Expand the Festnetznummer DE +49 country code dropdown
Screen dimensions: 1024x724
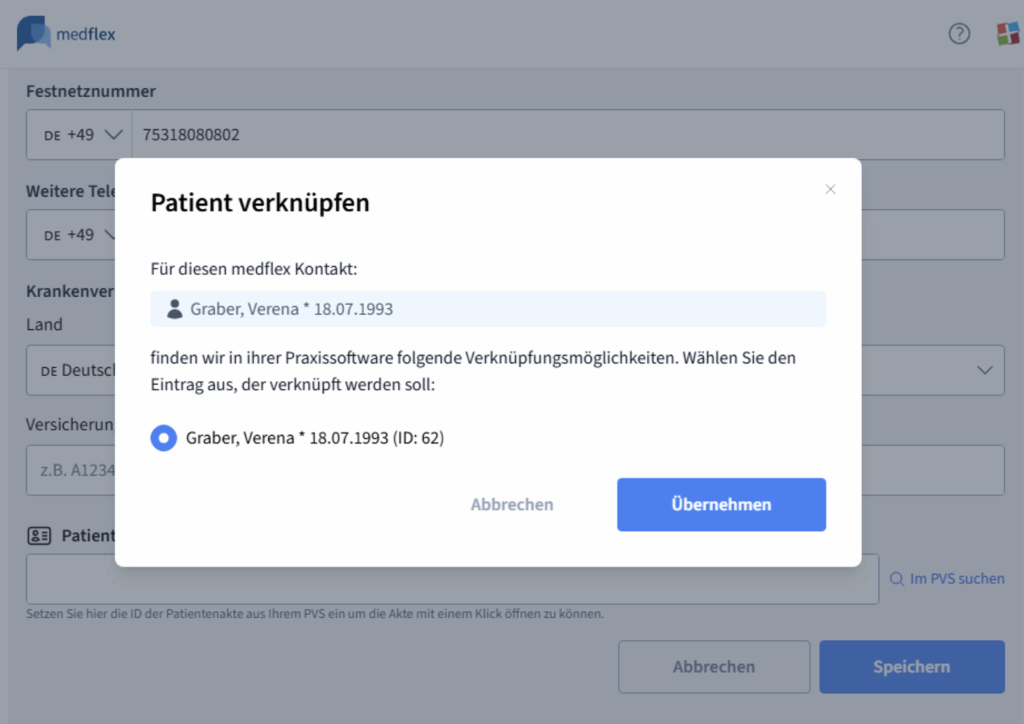tap(80, 134)
